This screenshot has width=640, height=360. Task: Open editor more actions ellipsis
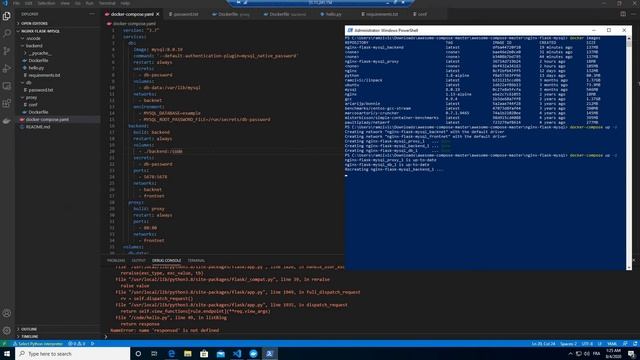(x=633, y=14)
